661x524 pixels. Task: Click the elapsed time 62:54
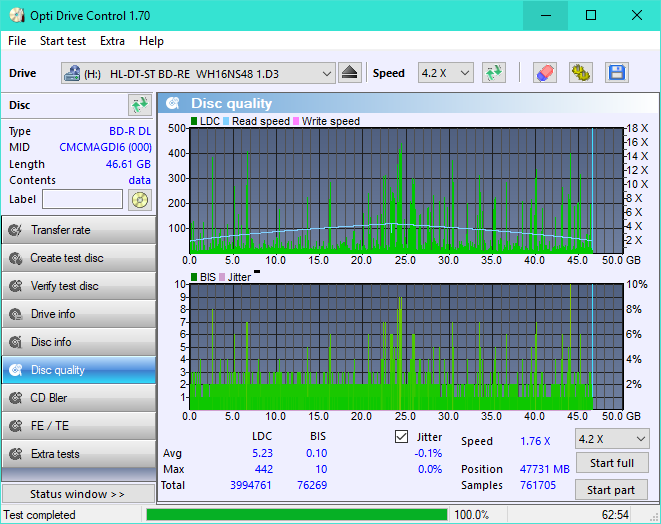[x=615, y=515]
